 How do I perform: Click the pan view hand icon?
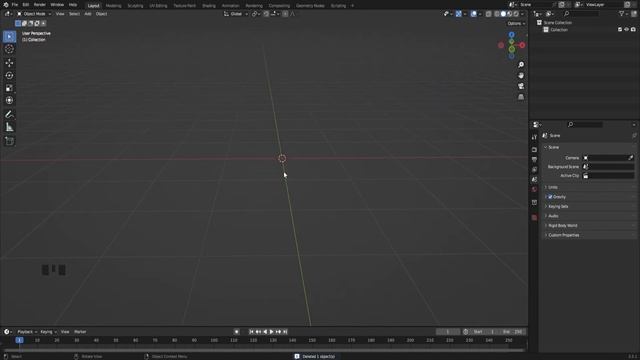(521, 76)
